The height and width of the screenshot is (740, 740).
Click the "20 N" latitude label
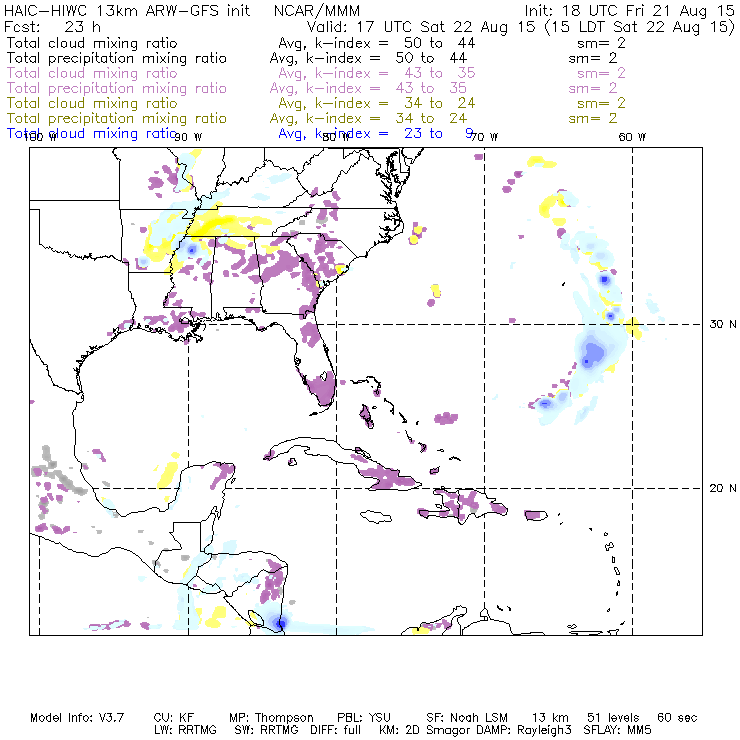click(723, 488)
